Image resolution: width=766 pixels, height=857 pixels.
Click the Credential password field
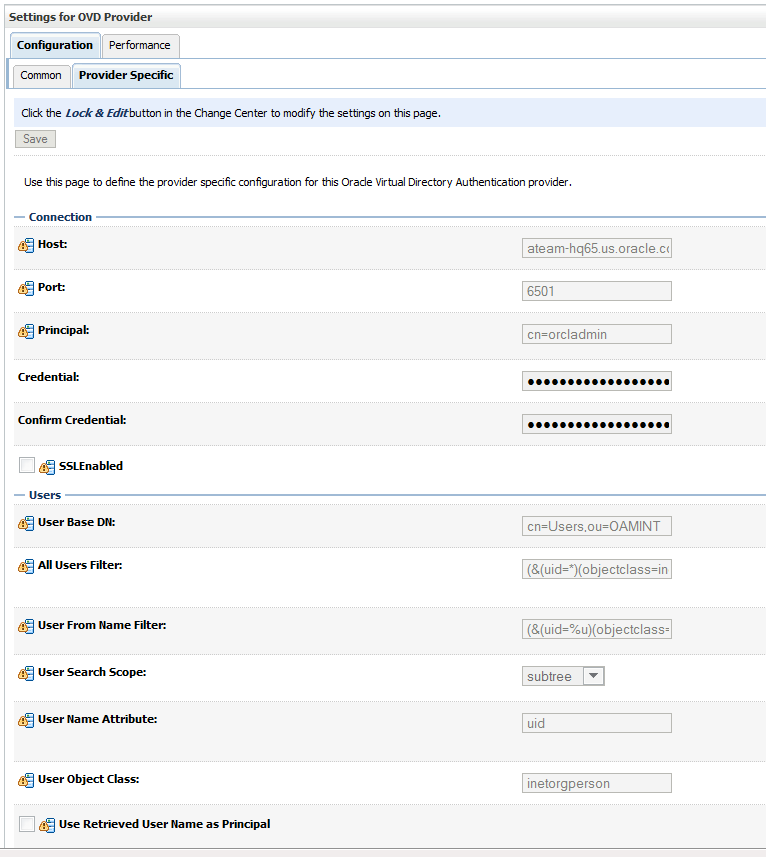(x=597, y=381)
